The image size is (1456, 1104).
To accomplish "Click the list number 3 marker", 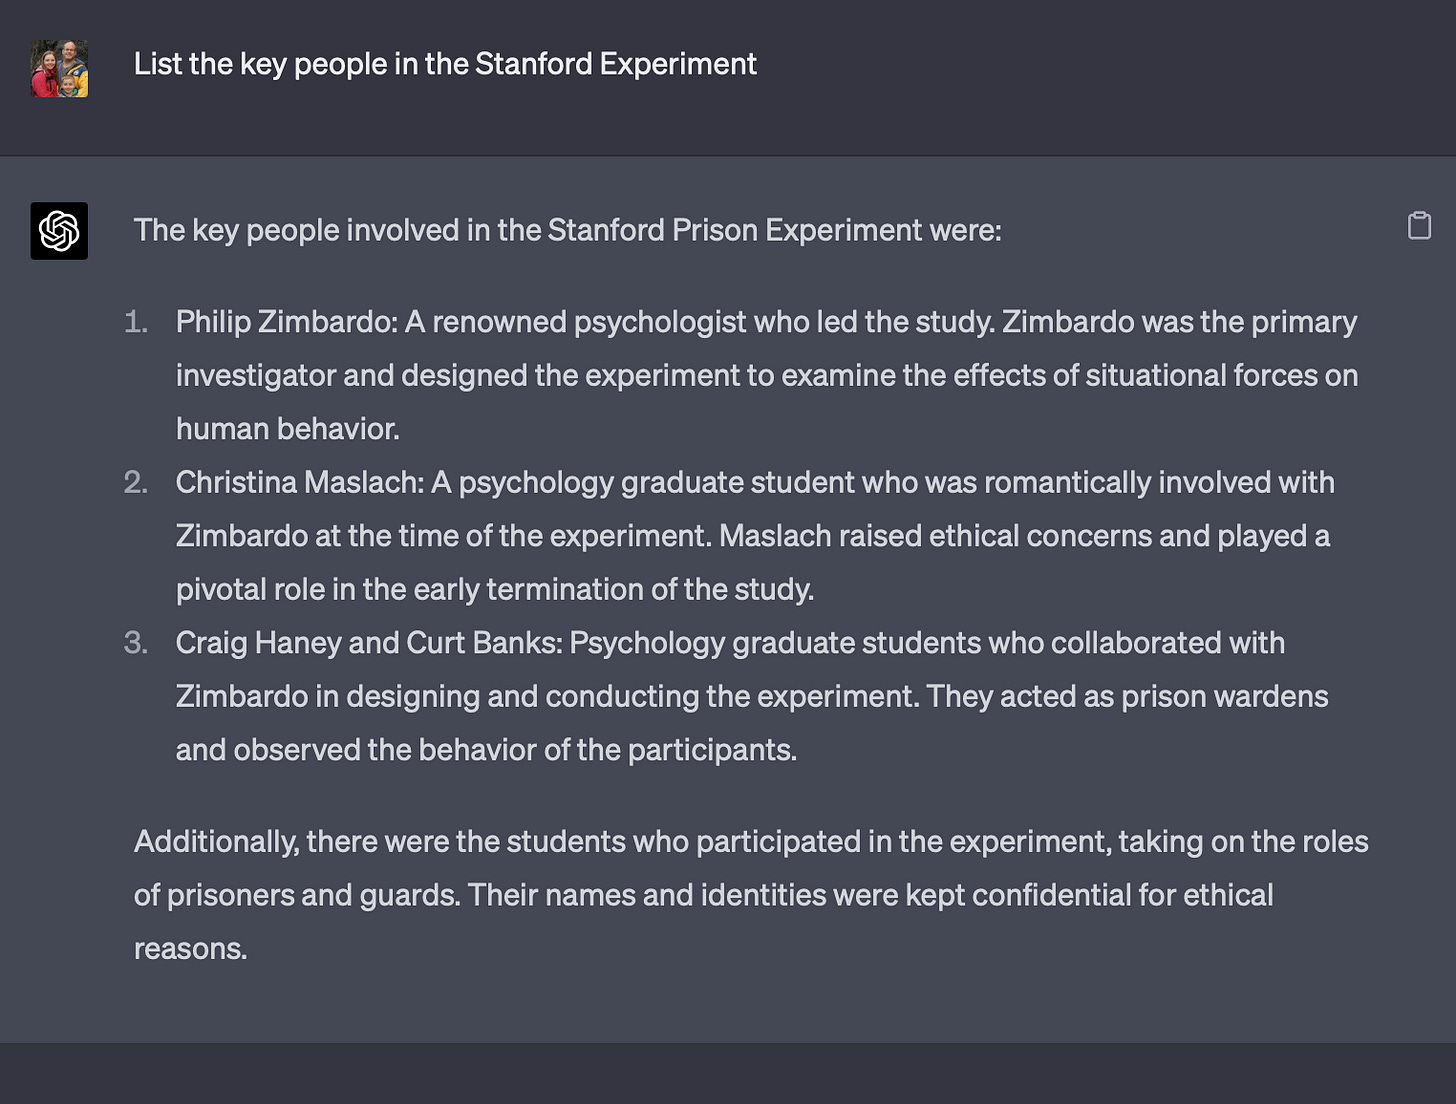I will coord(136,643).
